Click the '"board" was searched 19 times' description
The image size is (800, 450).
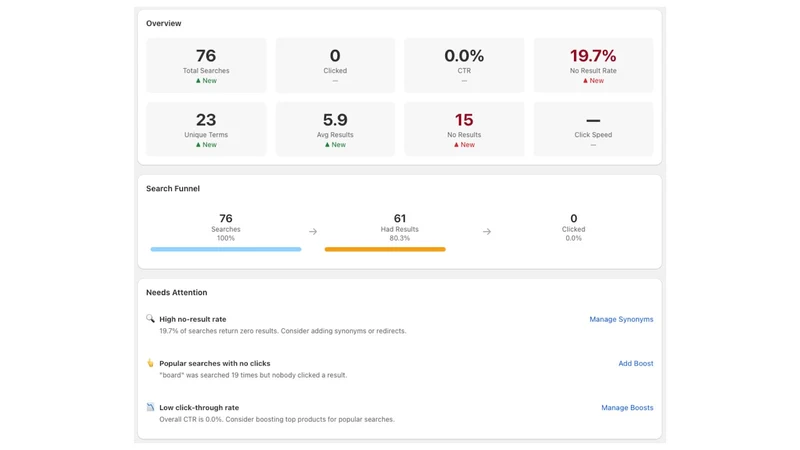253,375
